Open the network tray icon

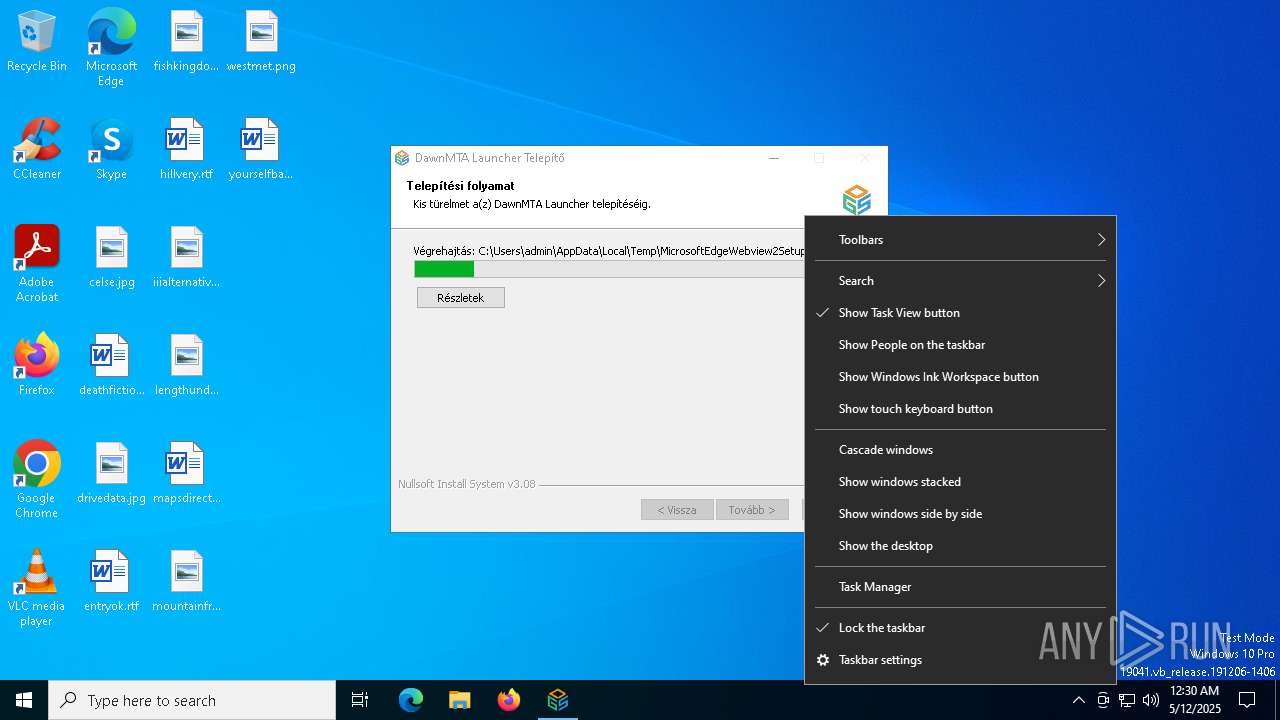click(x=1127, y=700)
